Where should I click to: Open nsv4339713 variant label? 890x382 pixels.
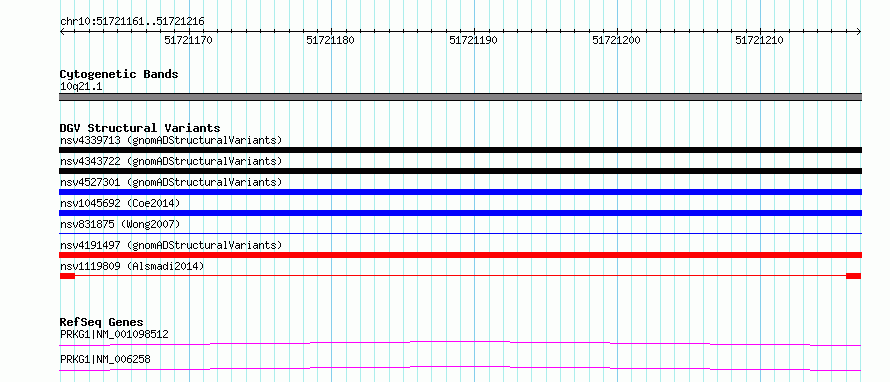click(171, 140)
